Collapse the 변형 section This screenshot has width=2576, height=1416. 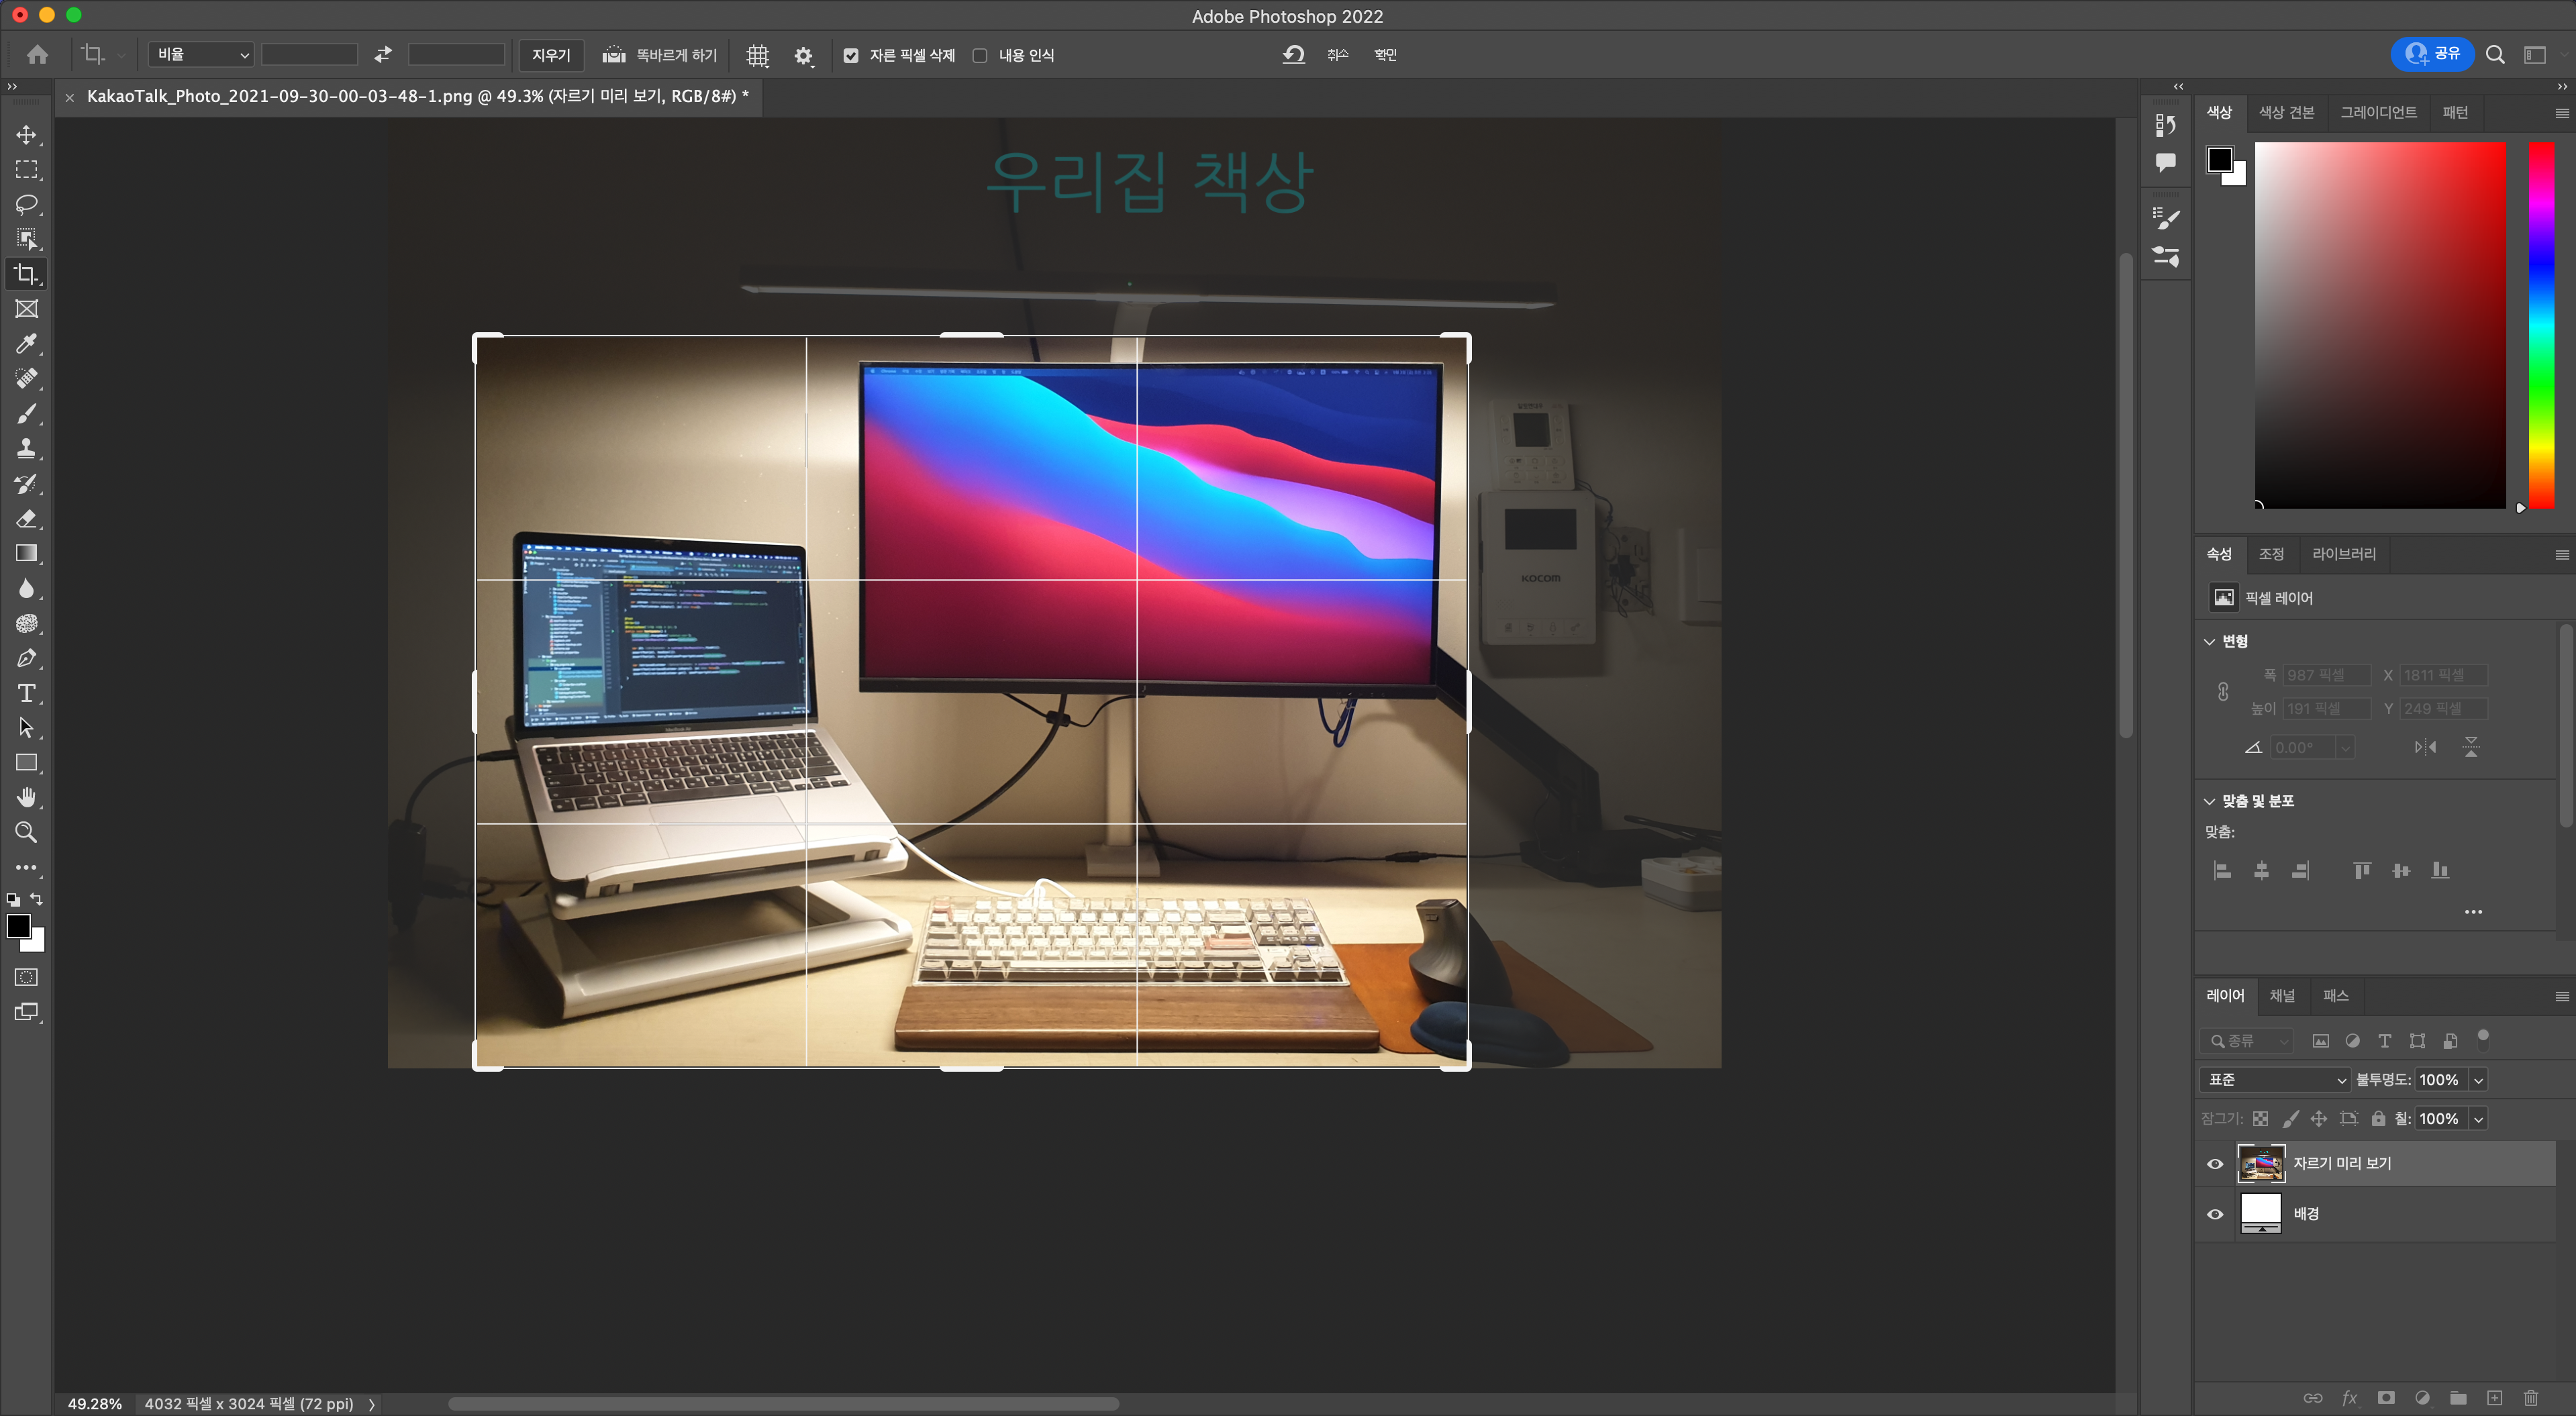[2209, 641]
